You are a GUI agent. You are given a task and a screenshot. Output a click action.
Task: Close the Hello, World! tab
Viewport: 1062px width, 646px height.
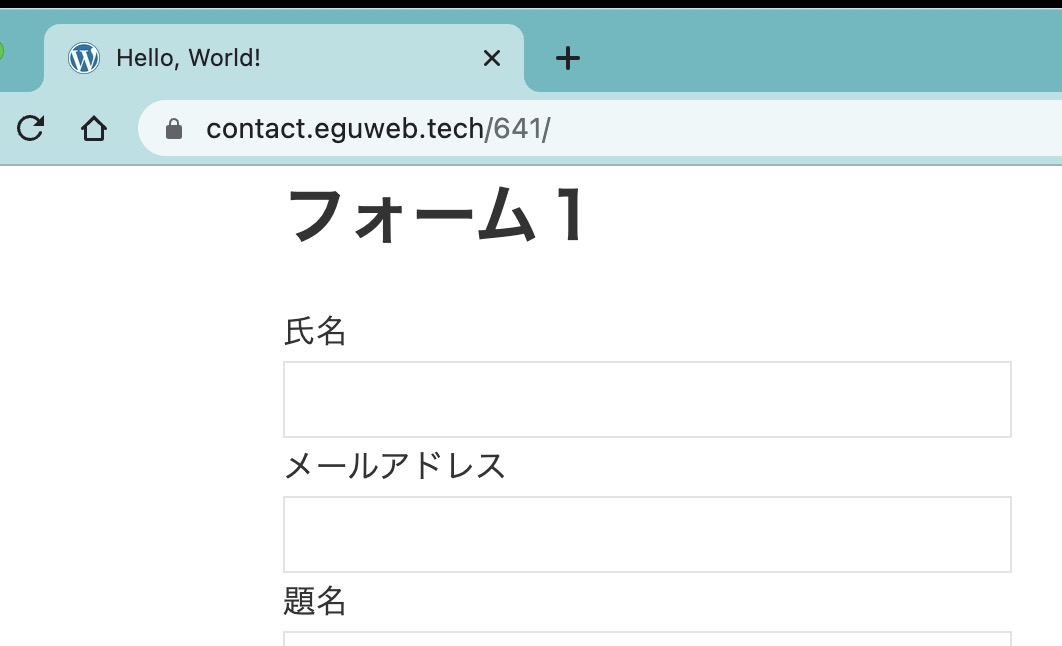[491, 58]
